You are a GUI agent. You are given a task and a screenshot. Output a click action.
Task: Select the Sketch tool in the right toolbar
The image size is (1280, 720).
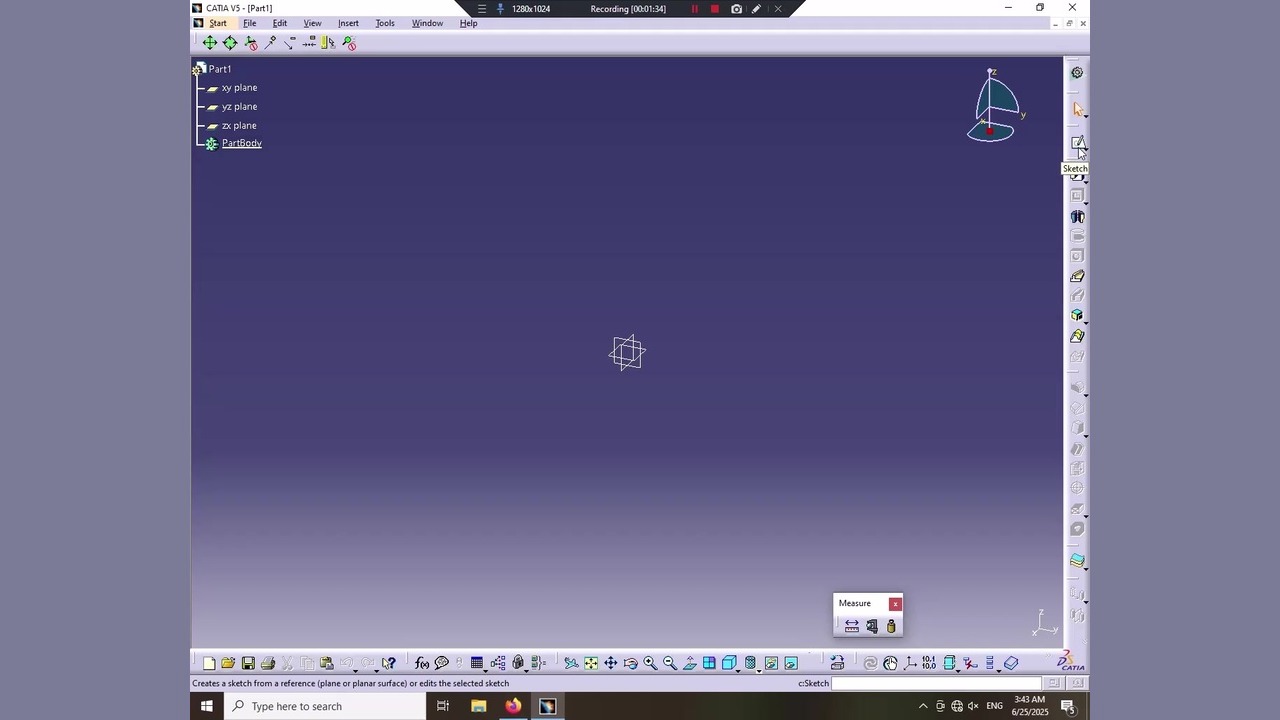pyautogui.click(x=1077, y=143)
